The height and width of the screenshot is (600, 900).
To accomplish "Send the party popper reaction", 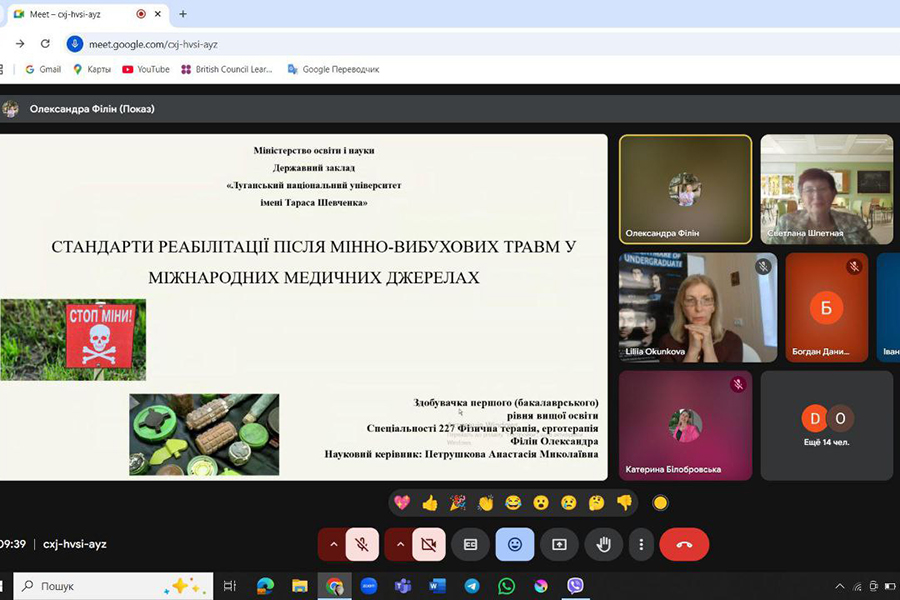I will 458,503.
